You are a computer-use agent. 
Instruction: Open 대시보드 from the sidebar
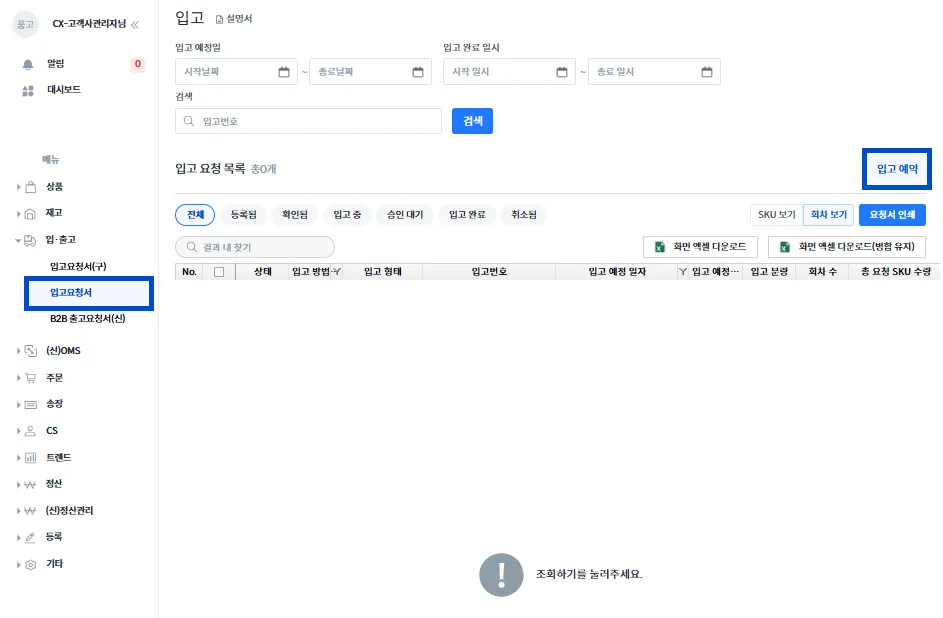click(x=64, y=90)
